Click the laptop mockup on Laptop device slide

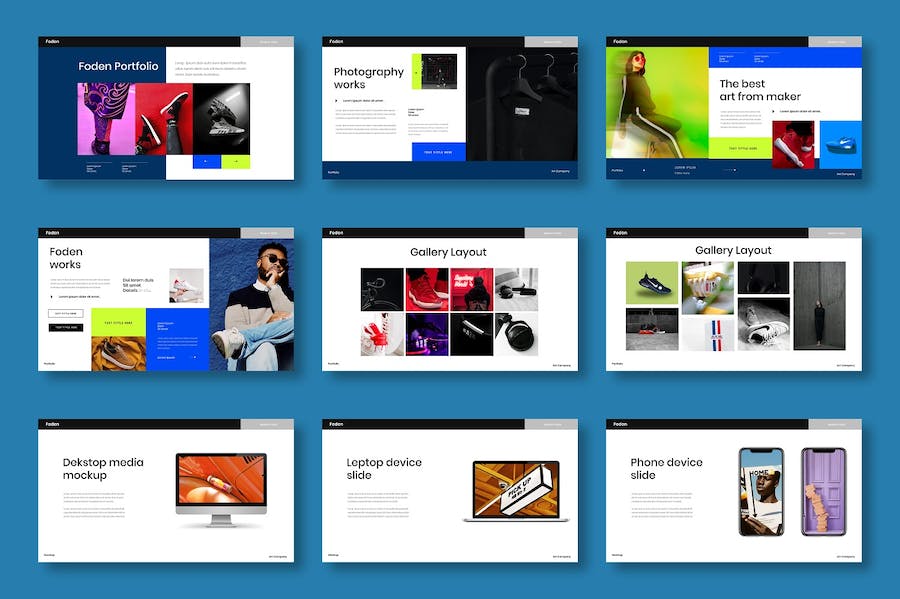point(515,491)
